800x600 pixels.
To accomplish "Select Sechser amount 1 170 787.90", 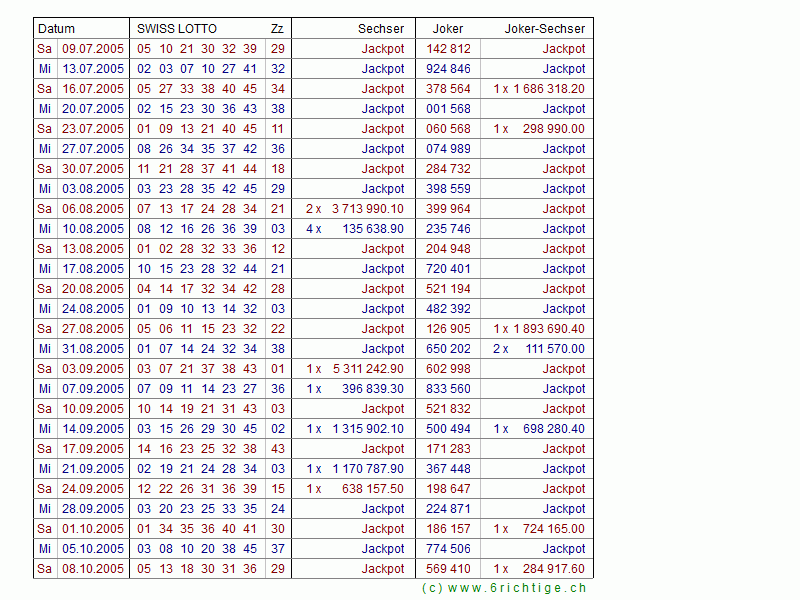I will 367,469.
